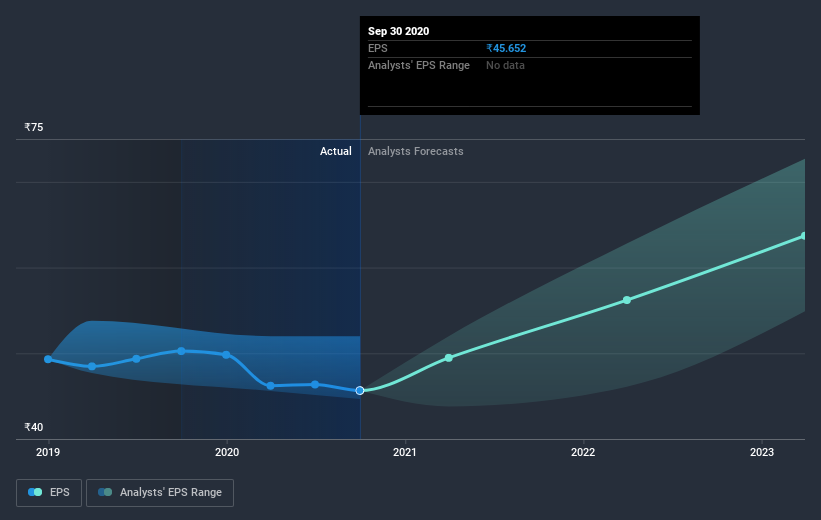Select the EPS point at the low after 2020
The width and height of the screenshot is (821, 520).
pyautogui.click(x=270, y=386)
